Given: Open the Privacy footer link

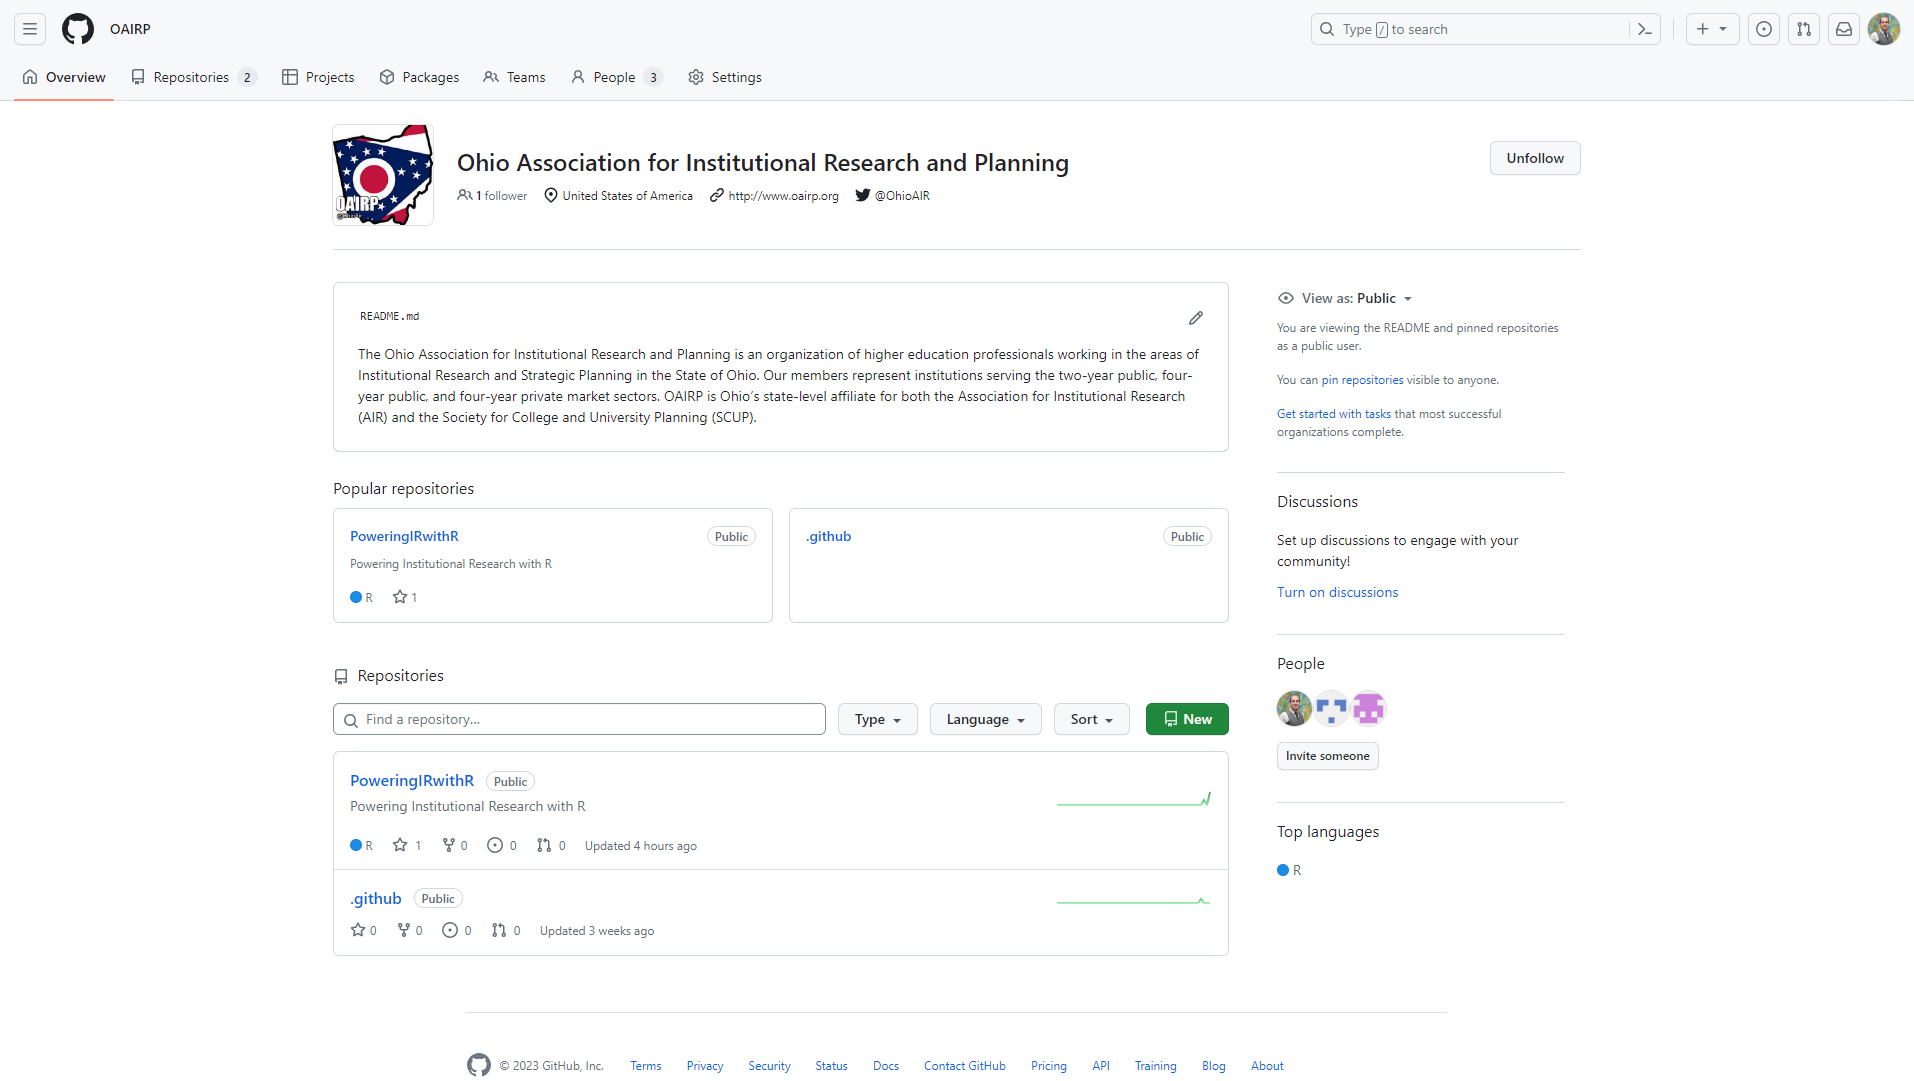Looking at the screenshot, I should (x=705, y=1066).
